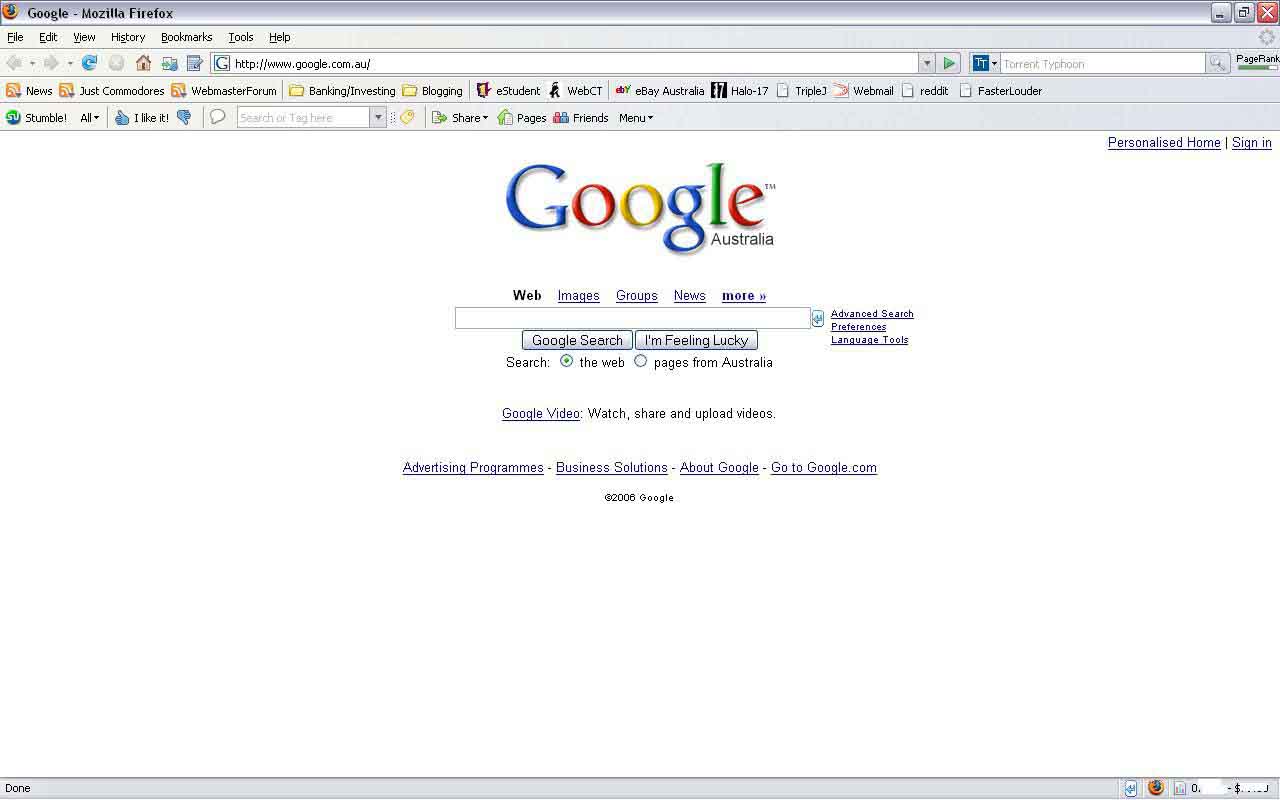Click the Back navigation arrow
The image size is (1280, 800).
tap(14, 63)
